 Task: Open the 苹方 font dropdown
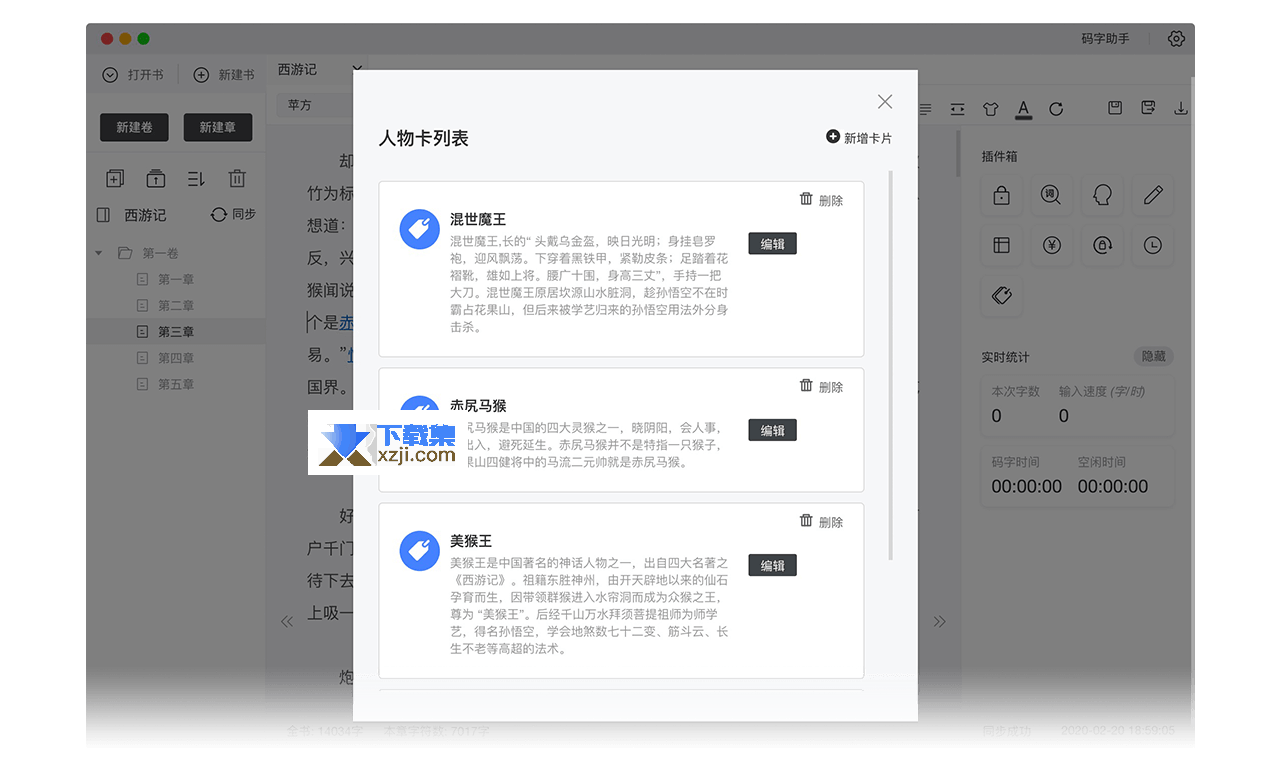315,105
